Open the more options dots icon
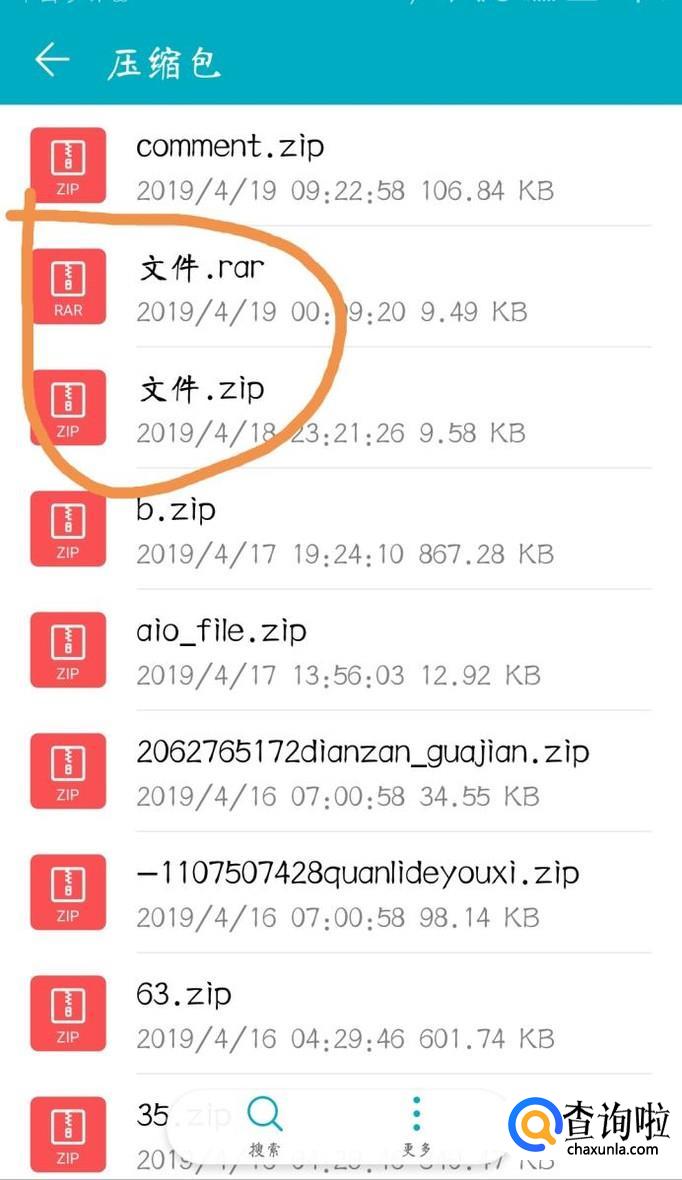682x1180 pixels. pyautogui.click(x=416, y=1114)
